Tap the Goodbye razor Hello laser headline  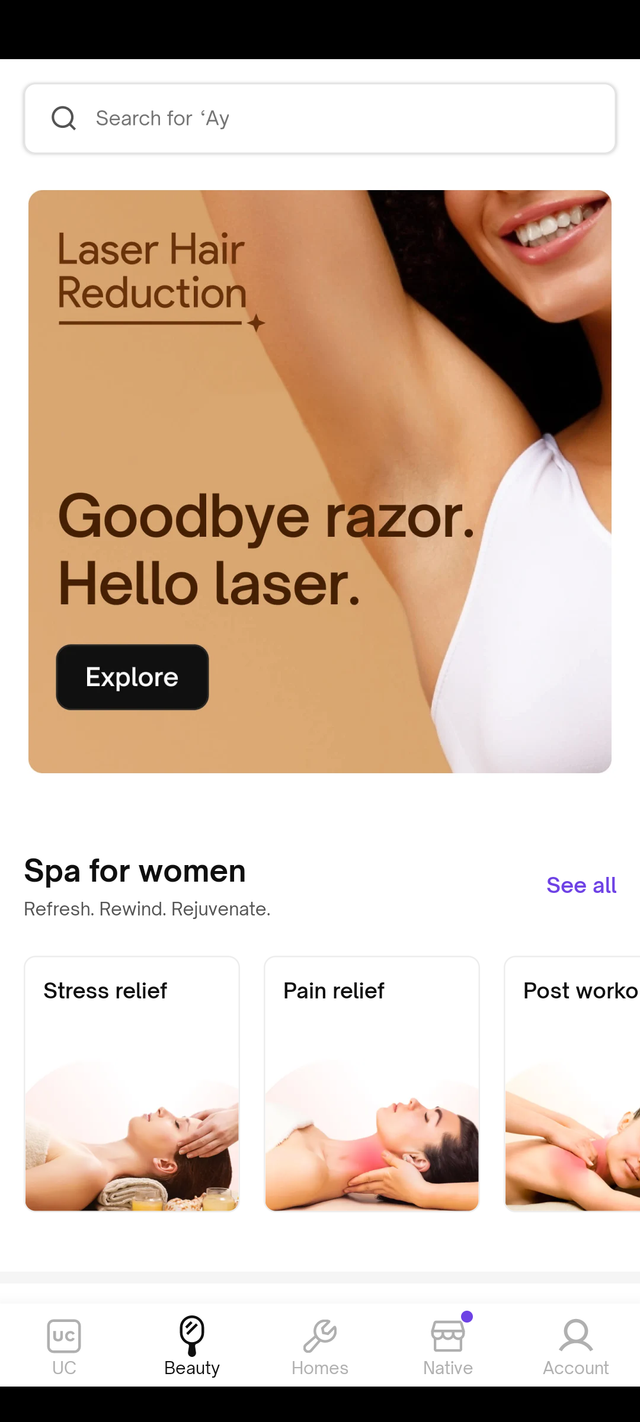click(266, 550)
